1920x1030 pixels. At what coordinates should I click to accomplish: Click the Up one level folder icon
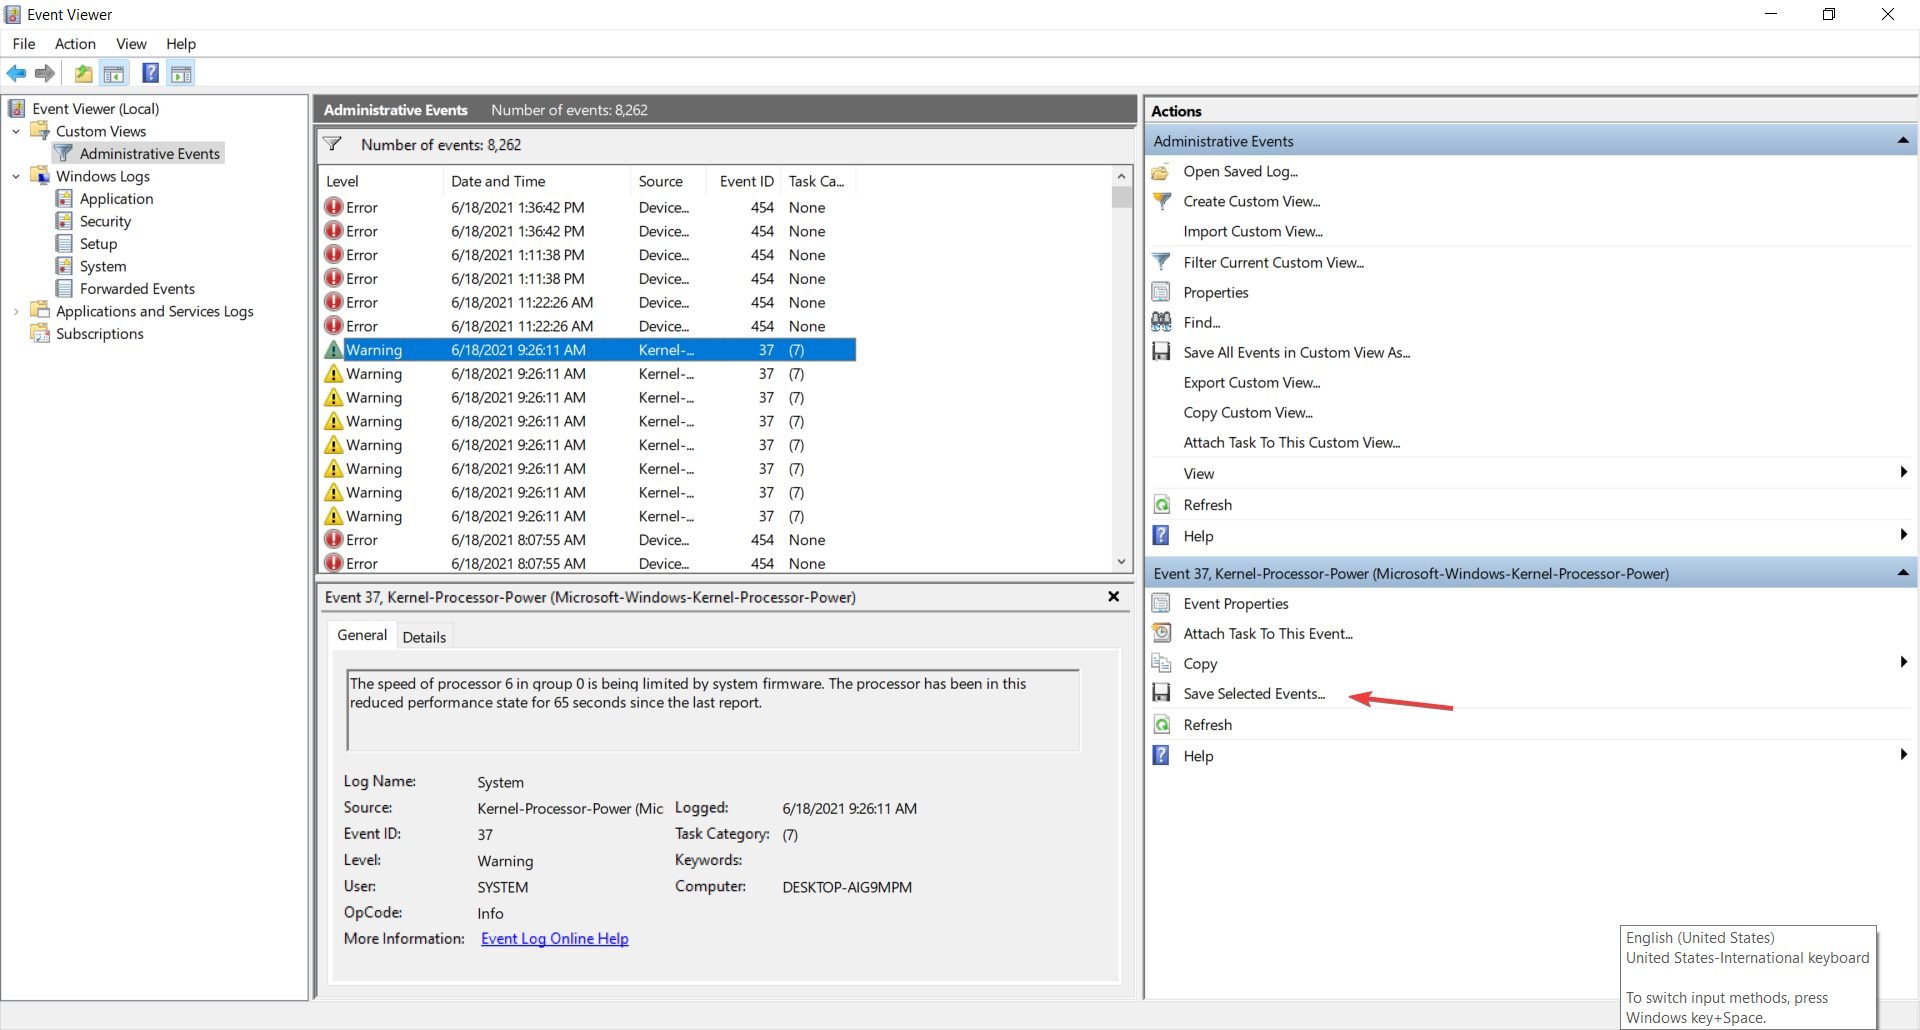click(84, 73)
